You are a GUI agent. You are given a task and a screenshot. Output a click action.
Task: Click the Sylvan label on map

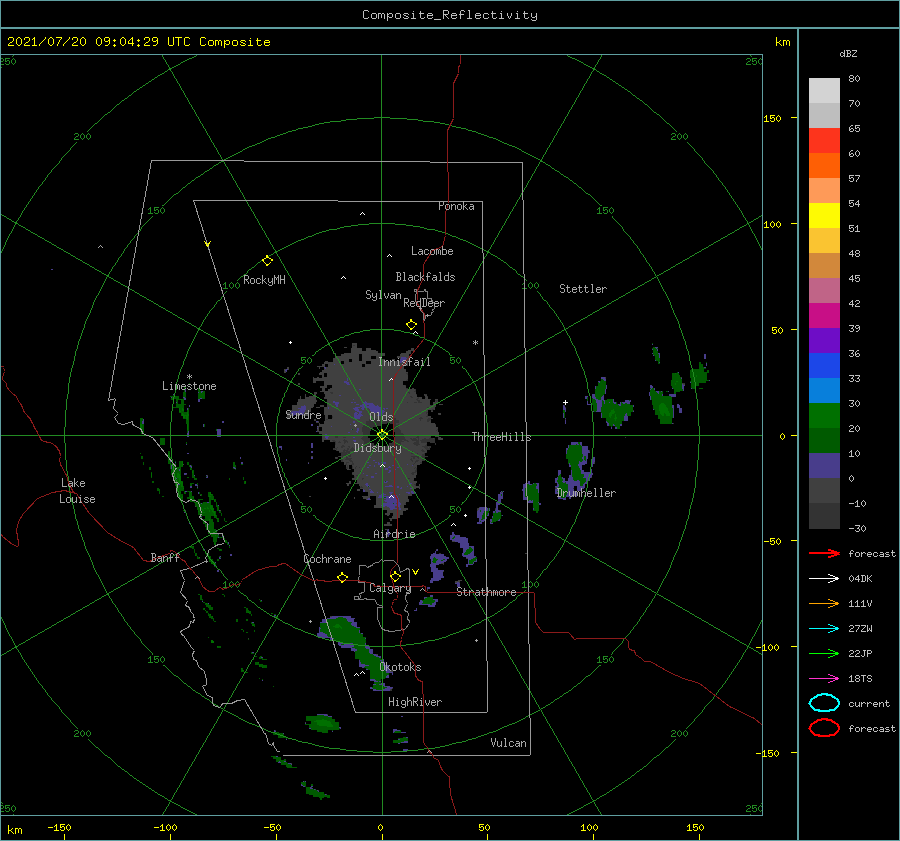[383, 295]
